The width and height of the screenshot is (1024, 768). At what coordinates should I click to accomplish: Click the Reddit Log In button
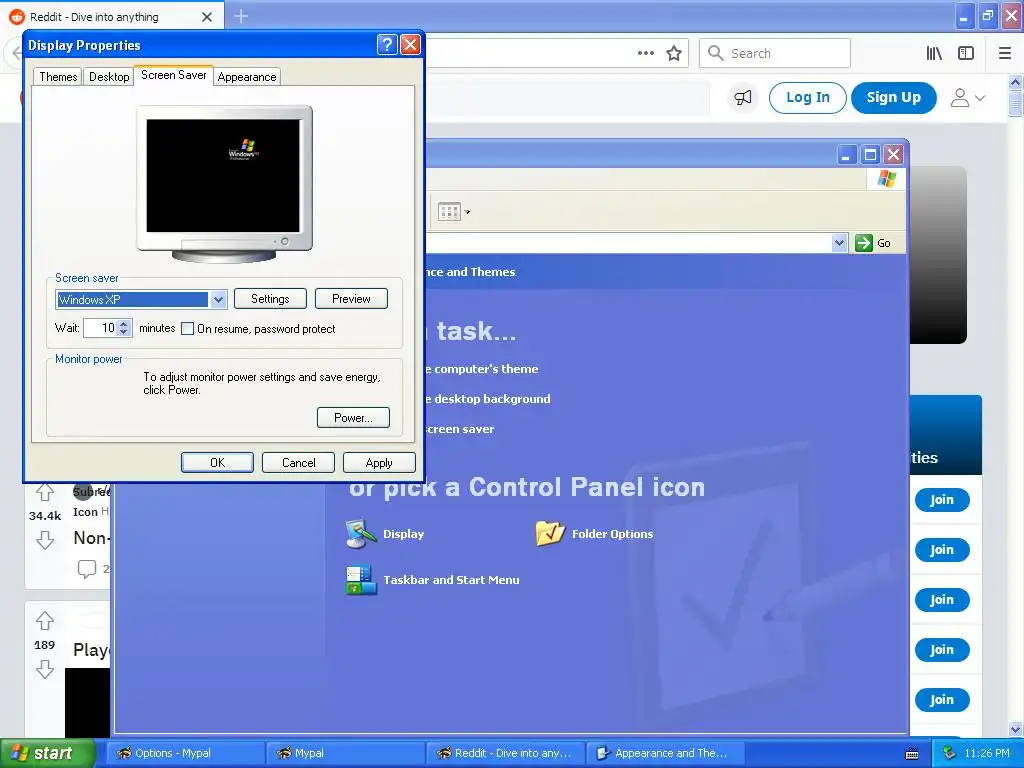808,97
